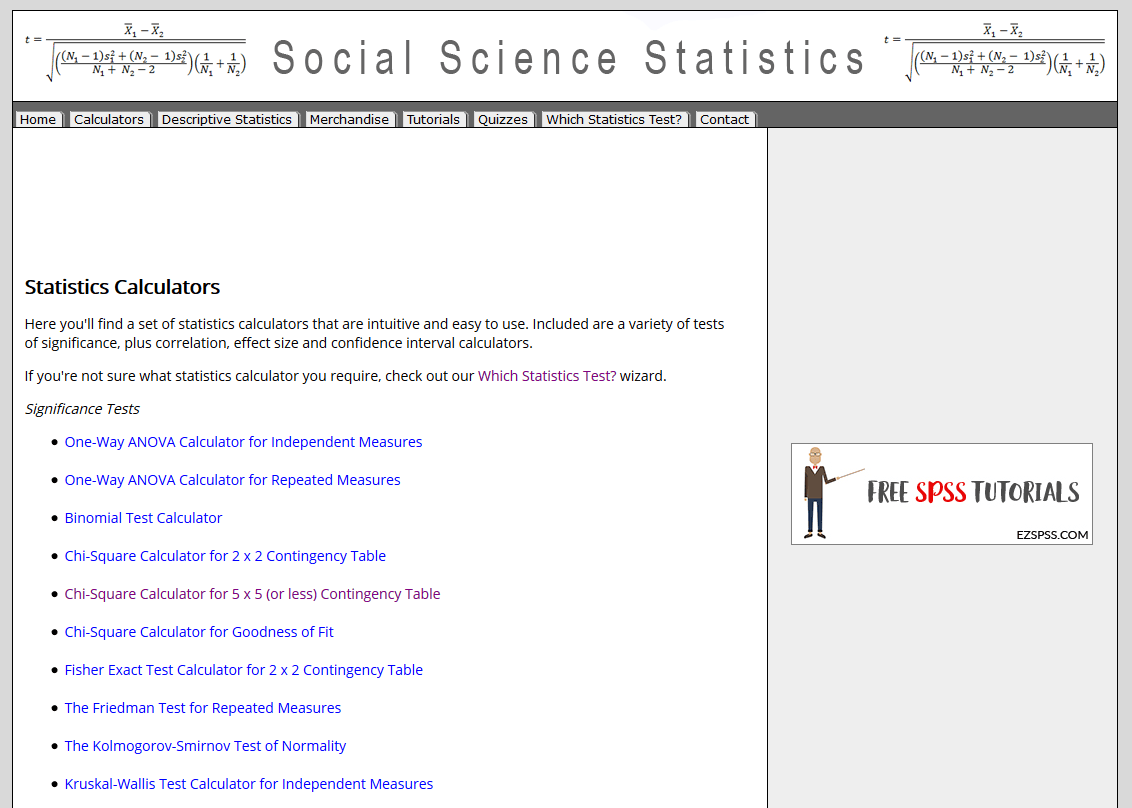
Task: Click the Free SPSS Tutorials banner
Action: click(941, 494)
